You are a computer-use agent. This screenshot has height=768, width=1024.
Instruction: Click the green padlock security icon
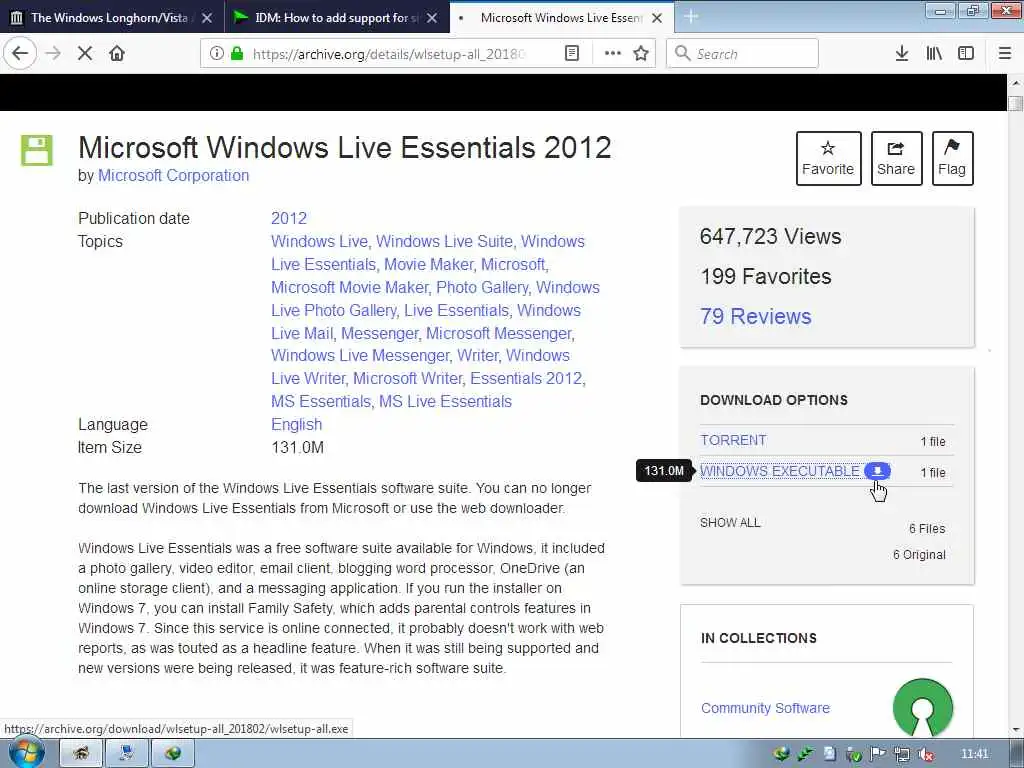pyautogui.click(x=236, y=54)
